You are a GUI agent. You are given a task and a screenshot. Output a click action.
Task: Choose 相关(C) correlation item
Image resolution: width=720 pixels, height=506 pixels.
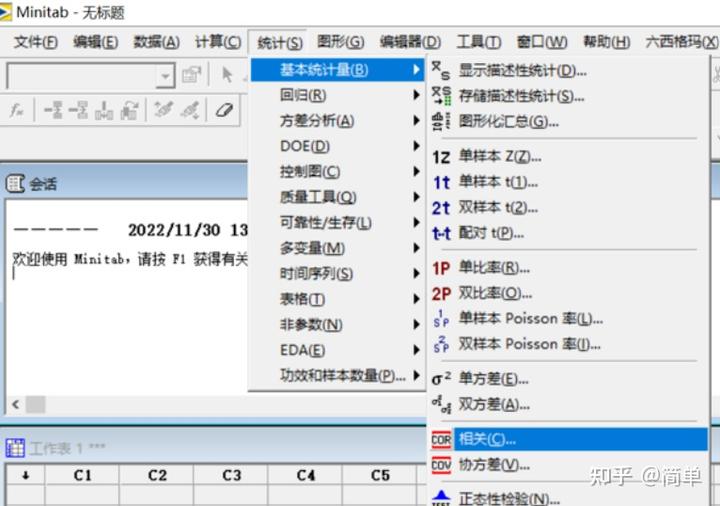[568, 439]
